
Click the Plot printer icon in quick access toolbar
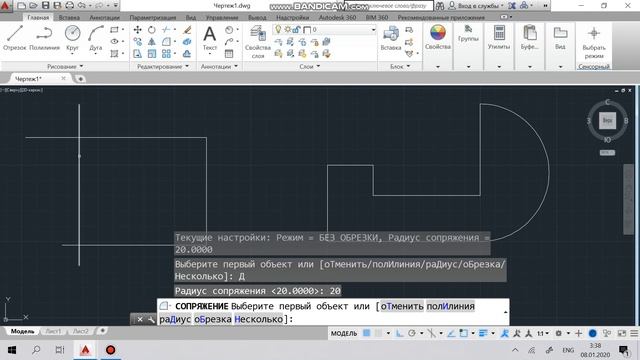(69, 6)
